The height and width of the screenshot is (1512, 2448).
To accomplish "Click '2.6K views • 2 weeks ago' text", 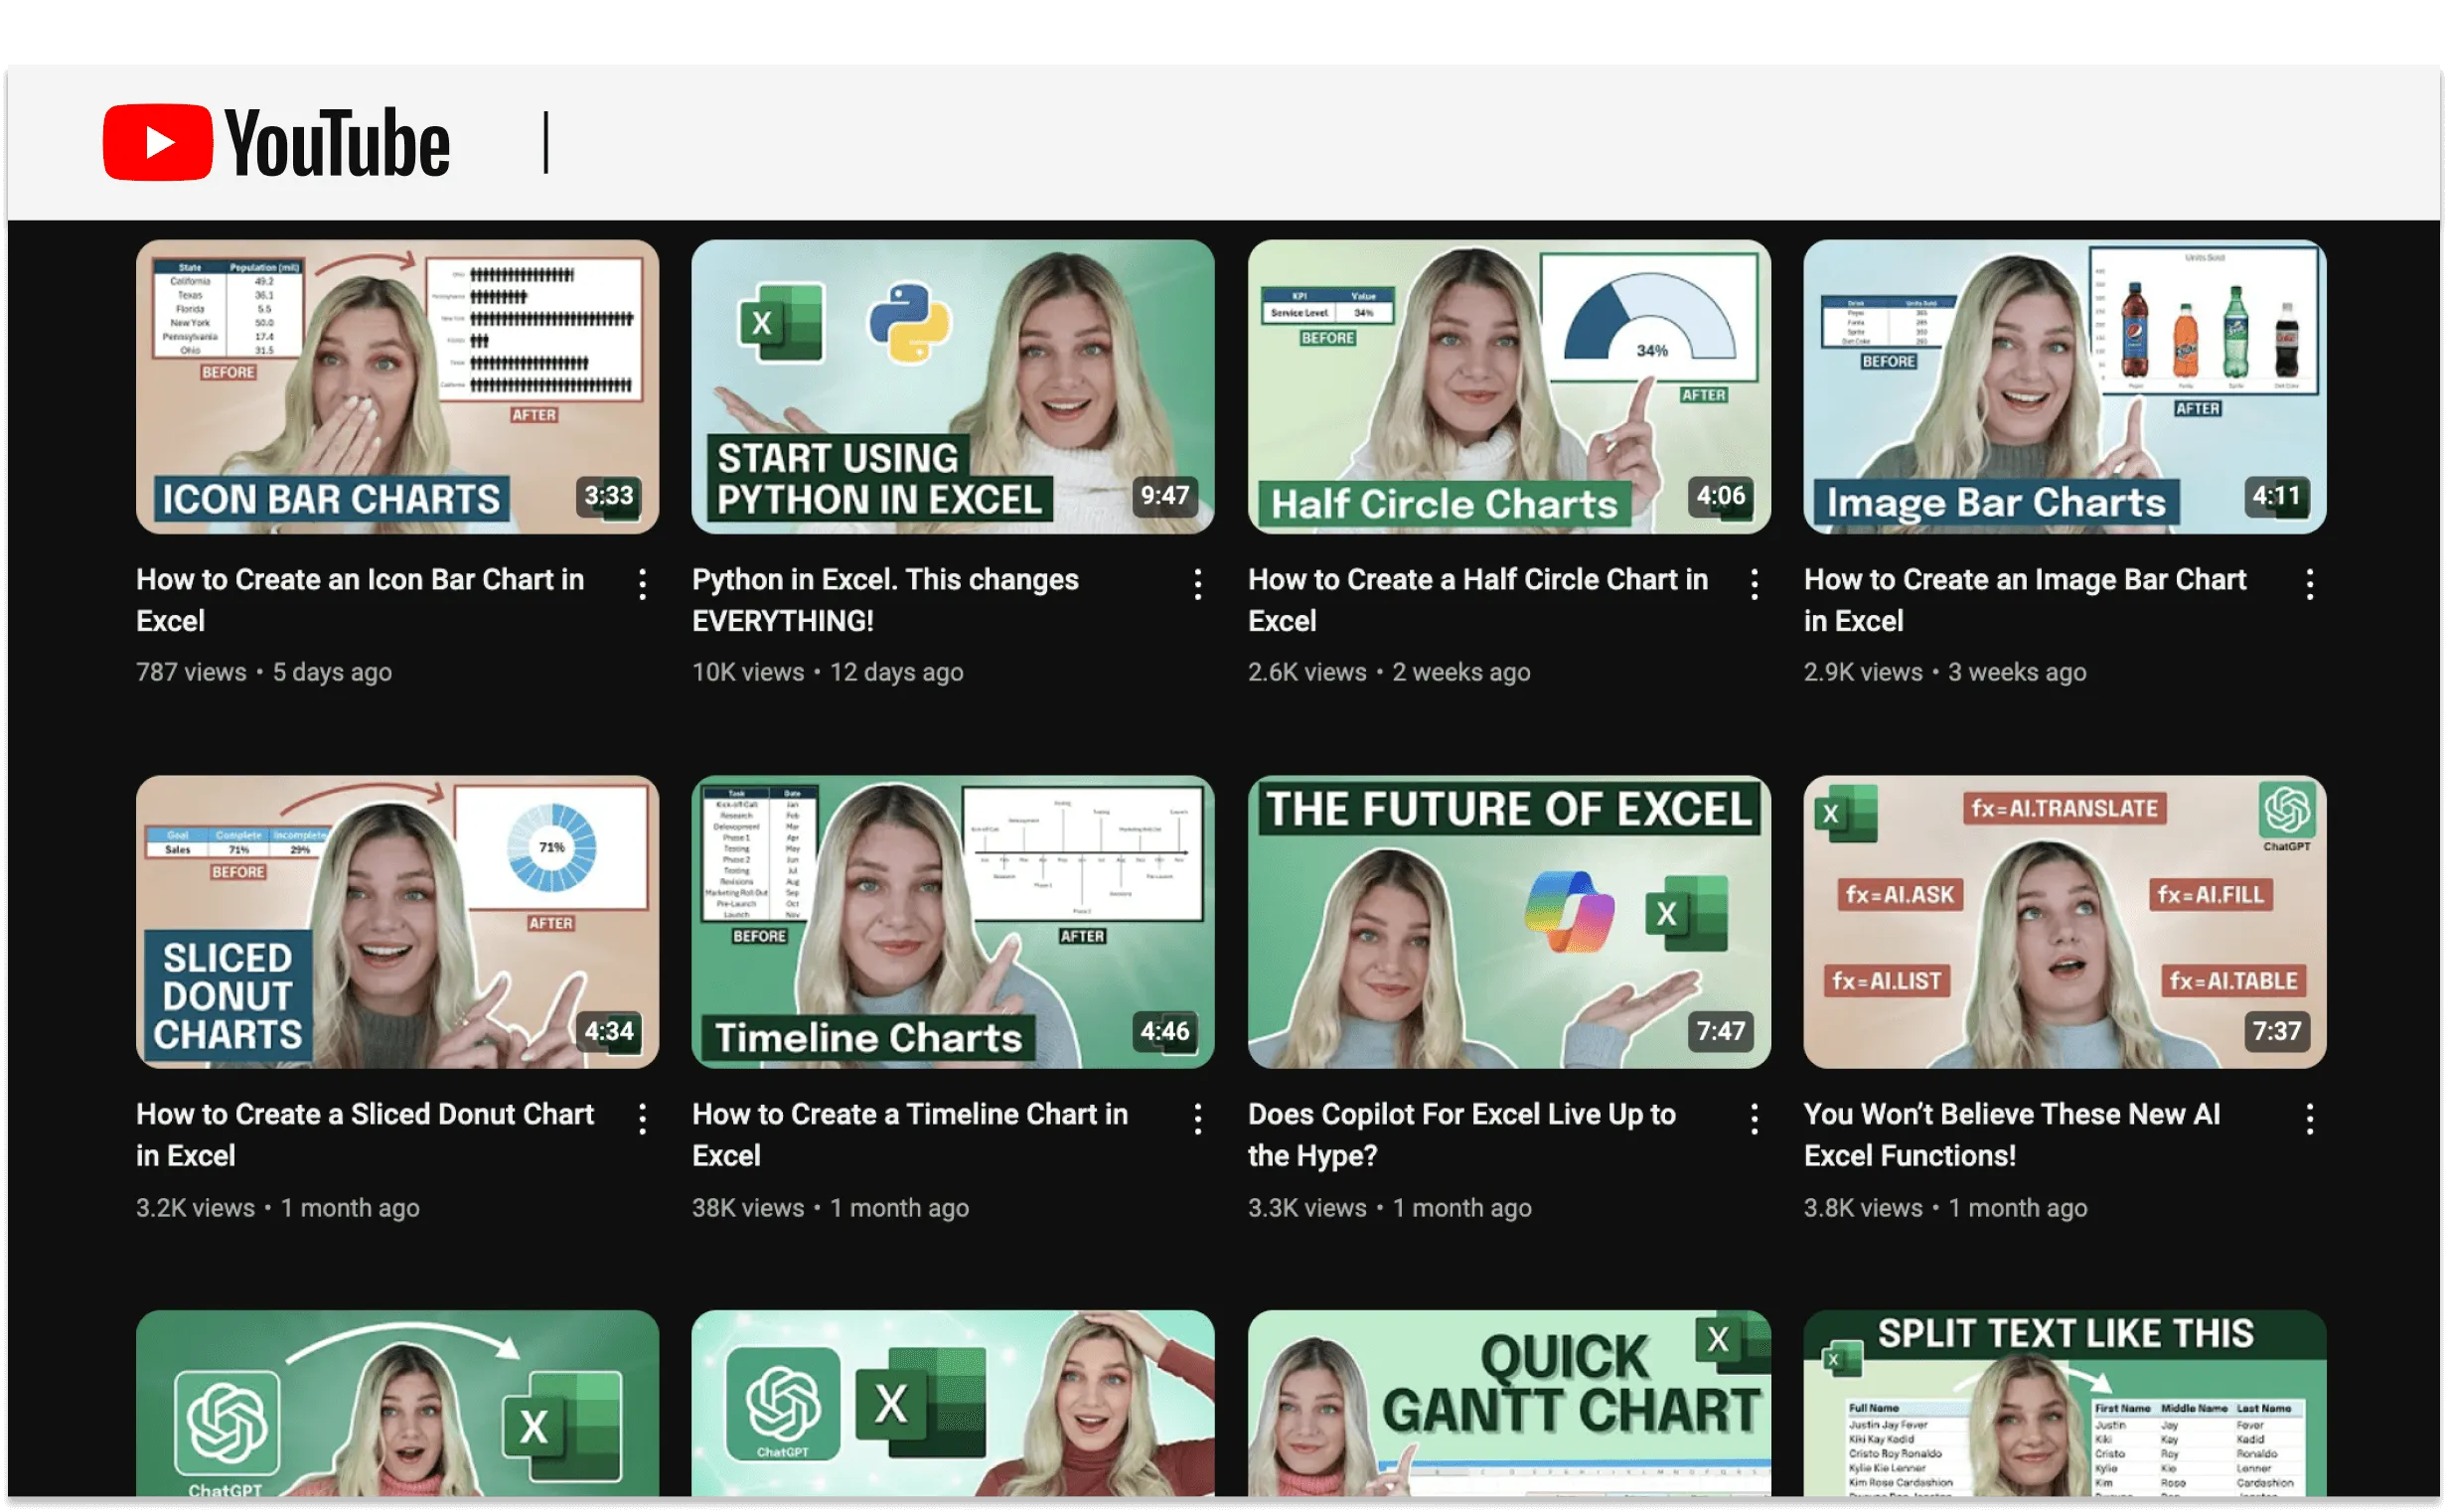I will pyautogui.click(x=1390, y=673).
